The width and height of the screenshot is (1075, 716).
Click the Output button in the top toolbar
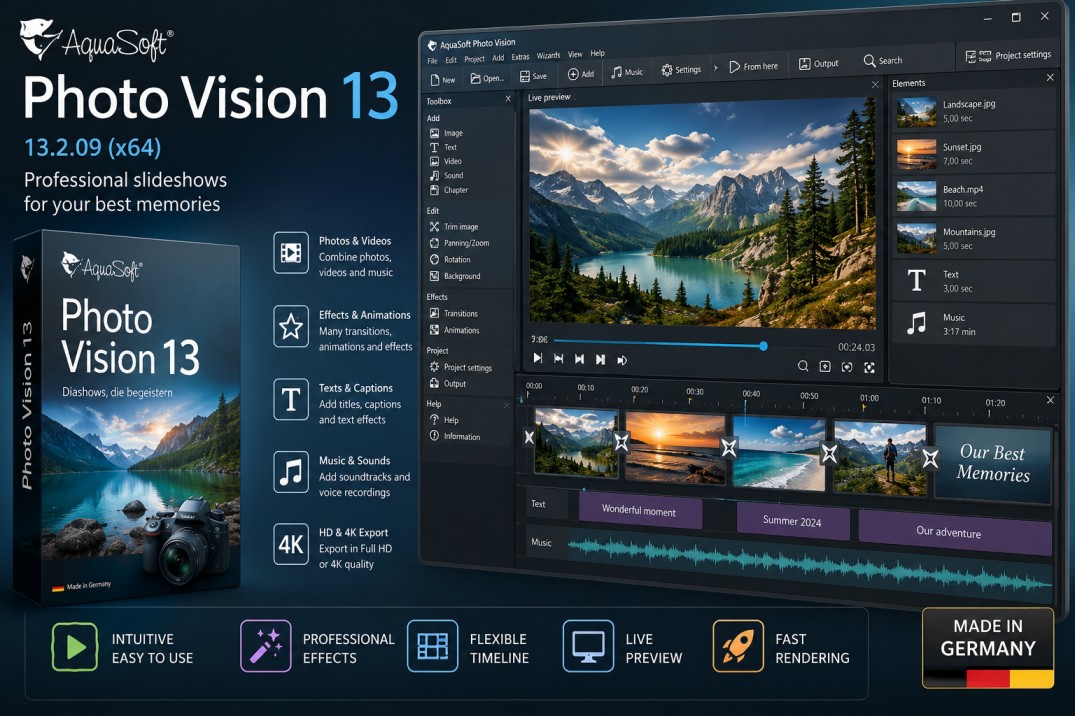(819, 63)
